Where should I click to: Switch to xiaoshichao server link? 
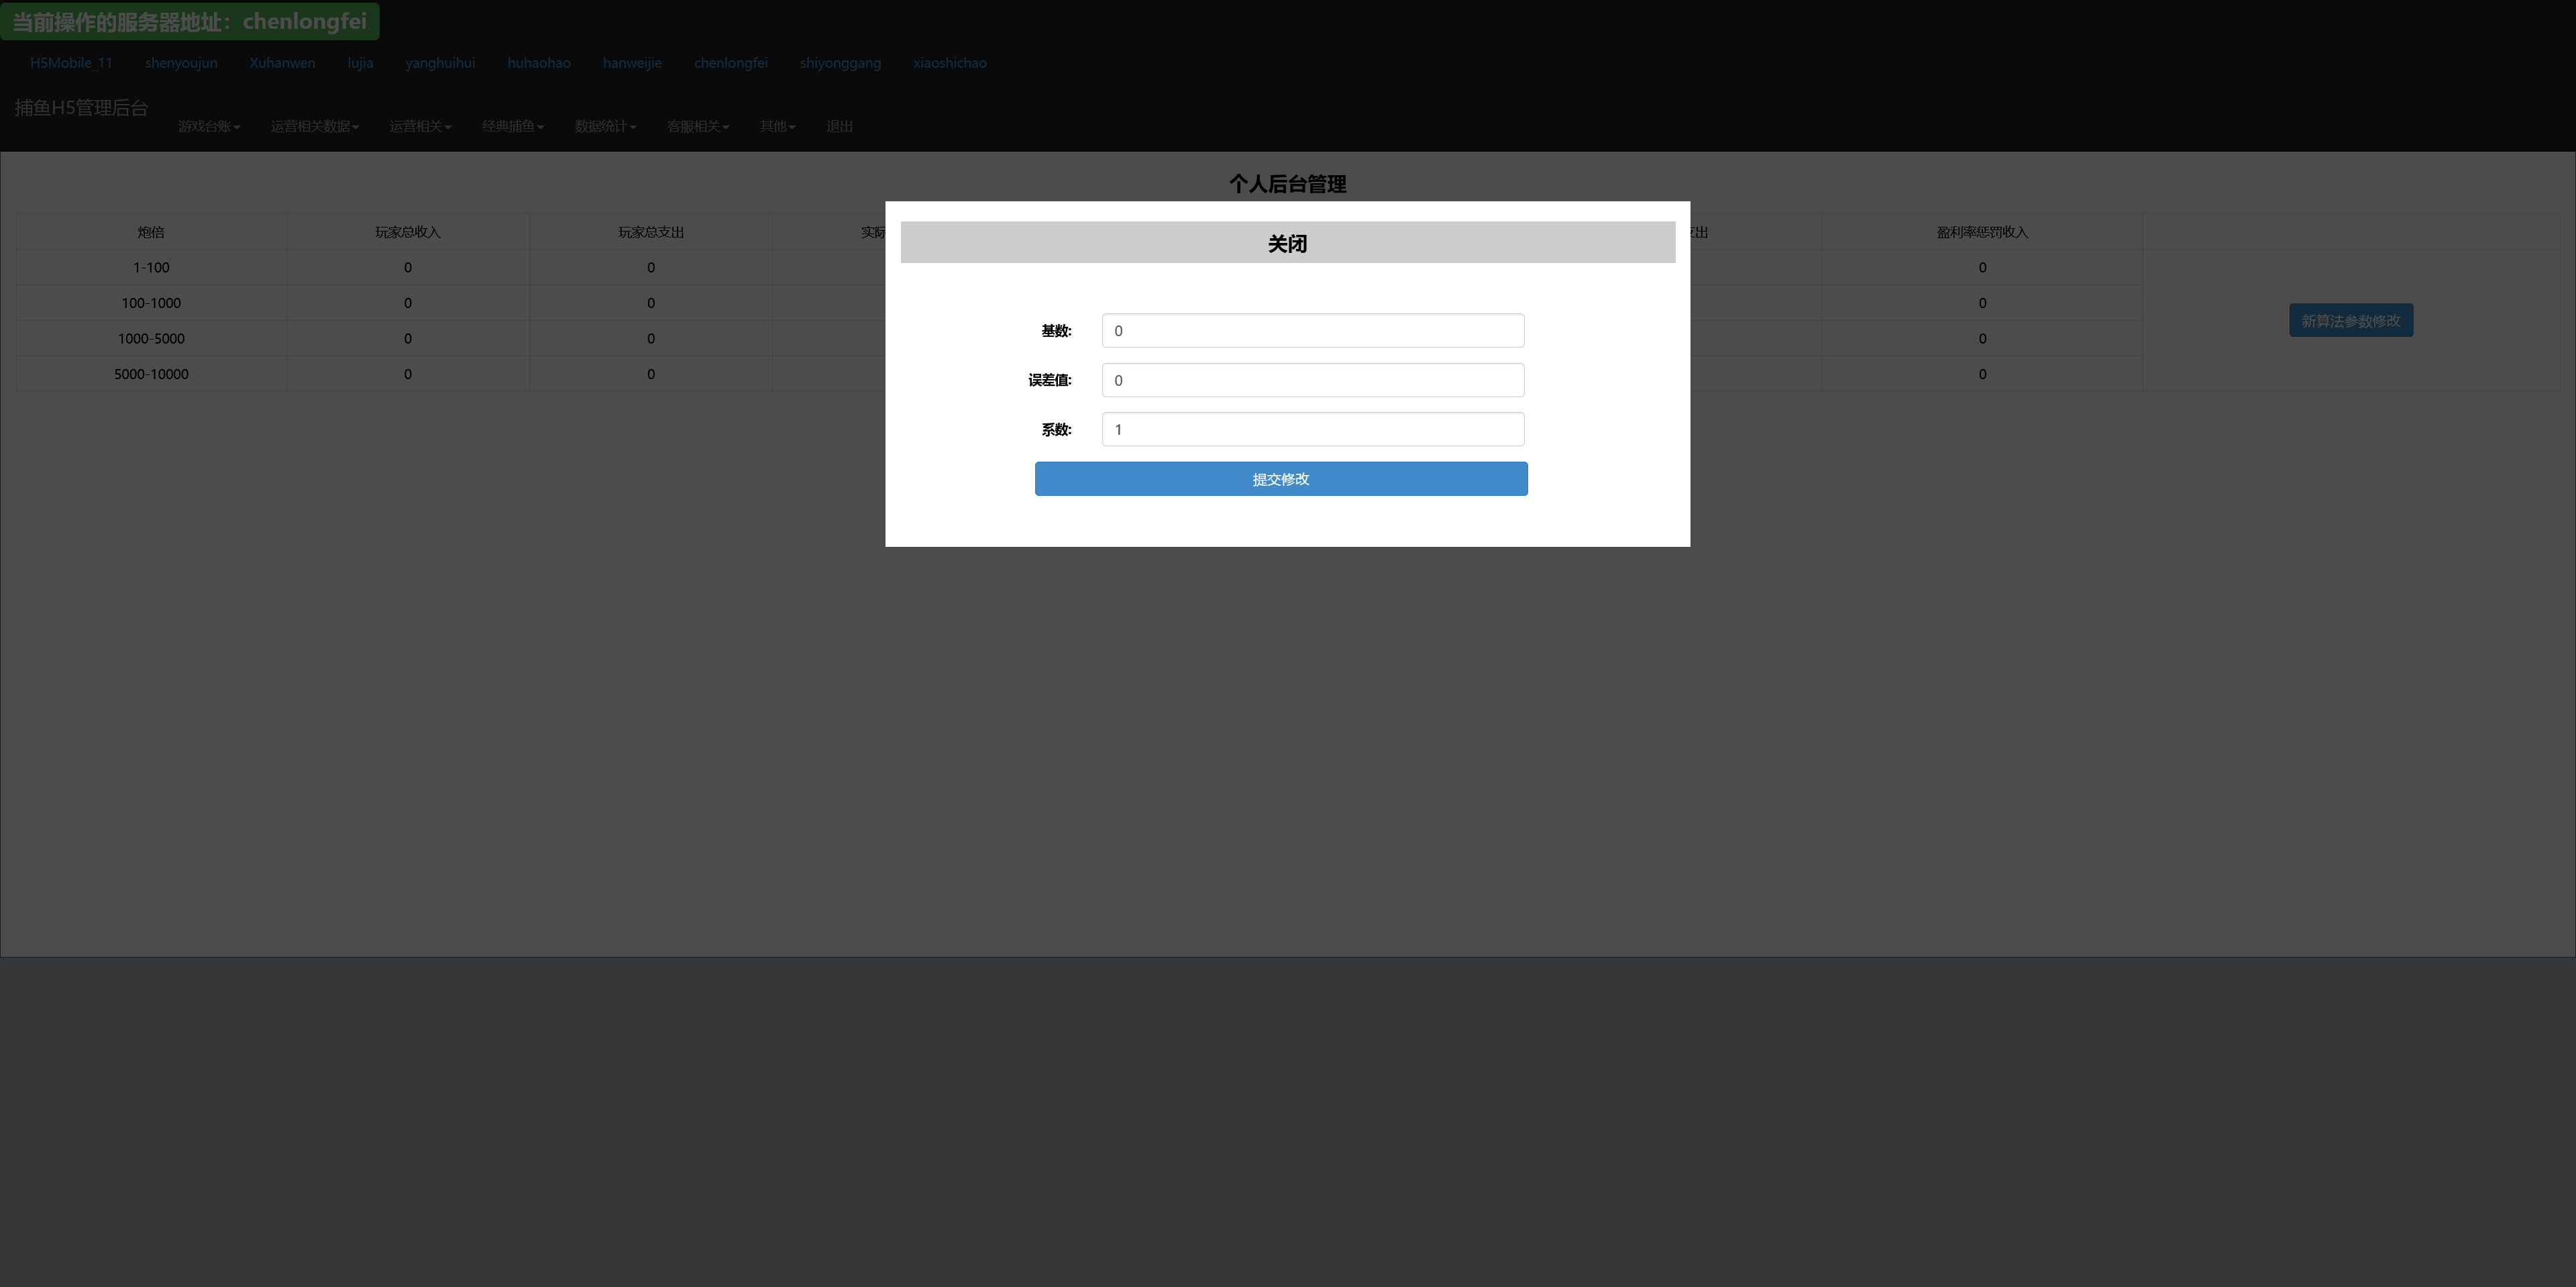(949, 63)
